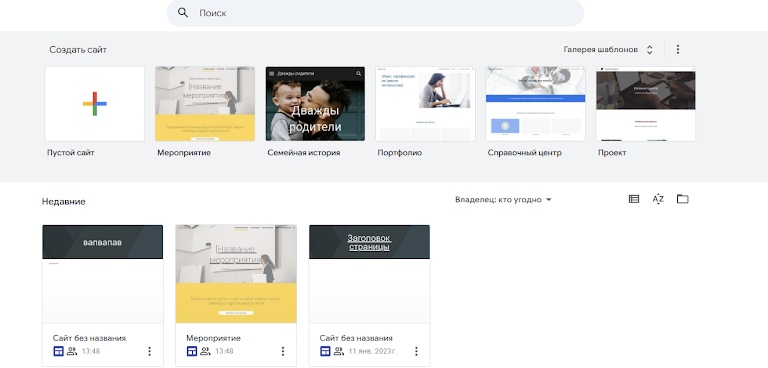Open the three-dot menu beside template gallery
The image size is (768, 368).
click(x=678, y=49)
